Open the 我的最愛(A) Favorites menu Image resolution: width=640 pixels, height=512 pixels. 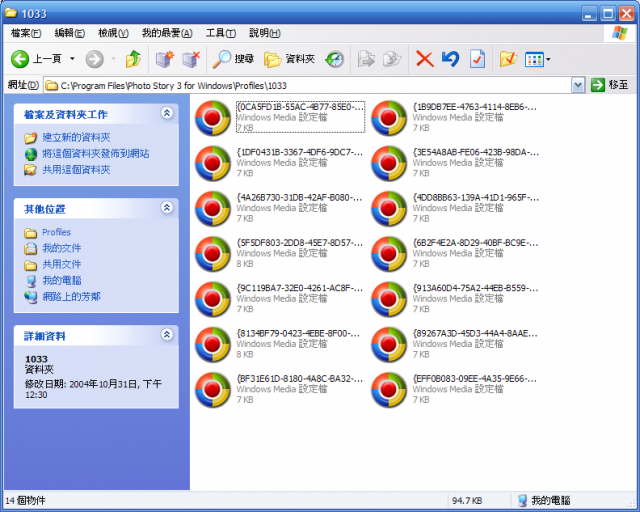[167, 33]
